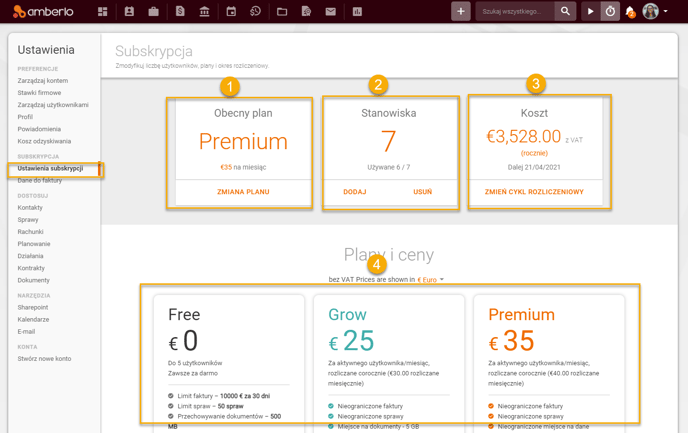Click the plus add-new button
The image size is (688, 433).
(460, 12)
